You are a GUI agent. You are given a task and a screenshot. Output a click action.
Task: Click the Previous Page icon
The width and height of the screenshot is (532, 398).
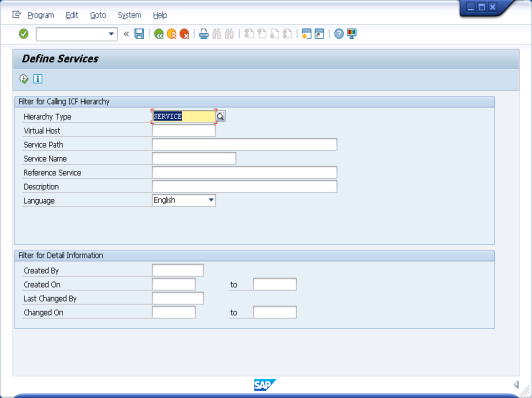click(x=262, y=34)
